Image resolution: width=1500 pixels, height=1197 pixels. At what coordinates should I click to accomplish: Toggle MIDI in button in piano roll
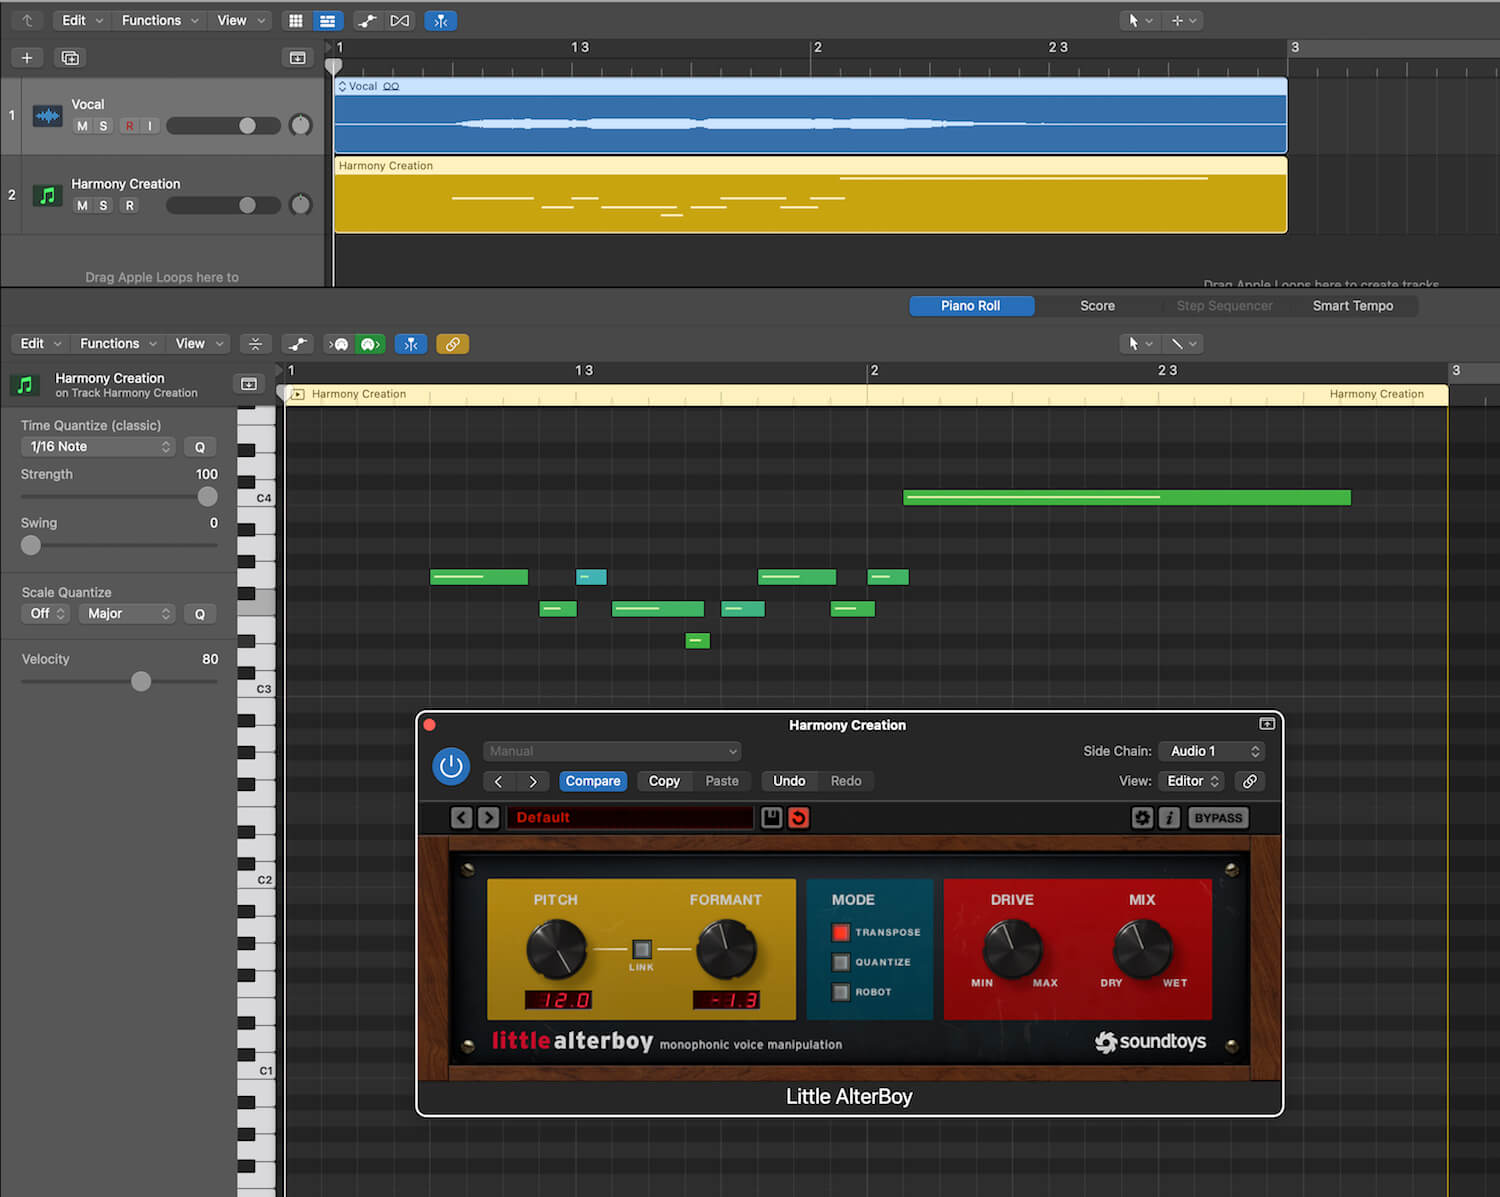(x=340, y=344)
